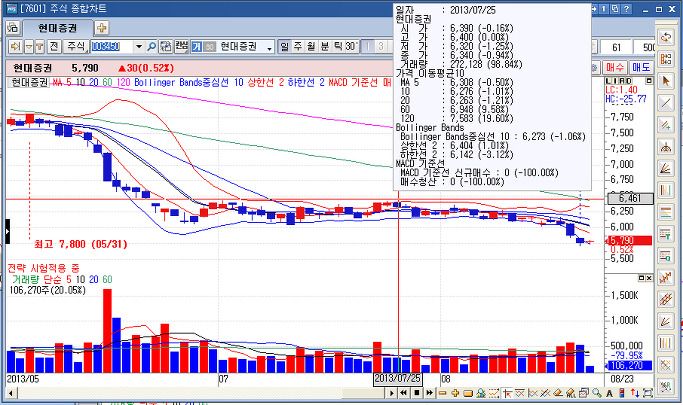Viewport: 683px width, 405px height.
Task: Select the 일 (daily) period button
Action: point(284,46)
